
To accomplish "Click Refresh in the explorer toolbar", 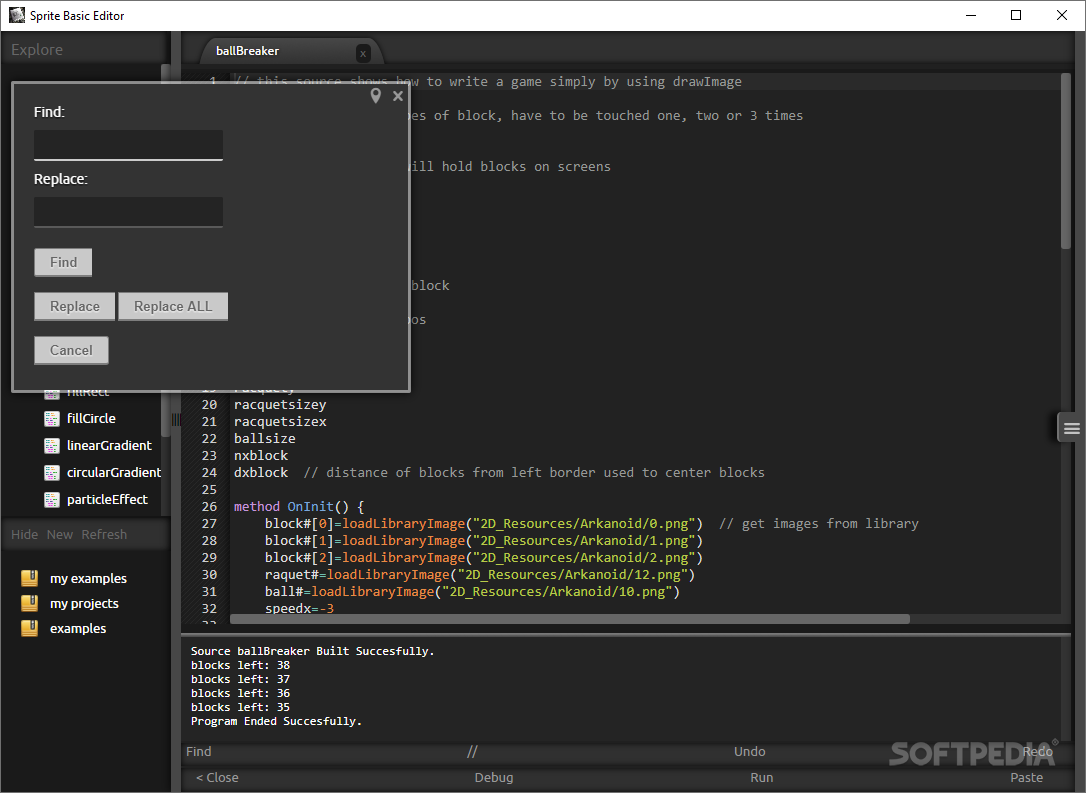I will click(x=105, y=535).
